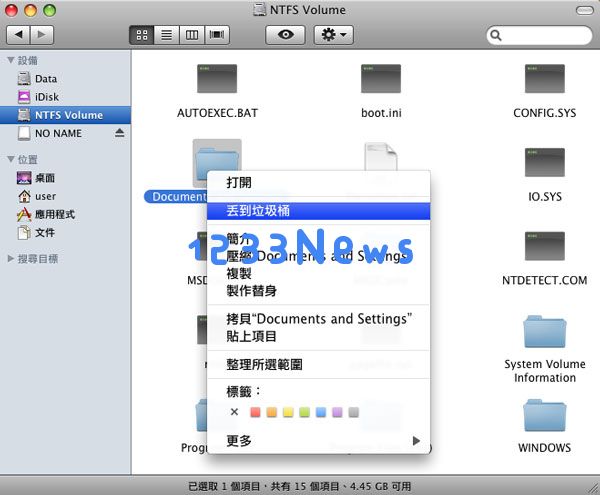600x495 pixels.
Task: Switch to icon view
Action: (142, 35)
